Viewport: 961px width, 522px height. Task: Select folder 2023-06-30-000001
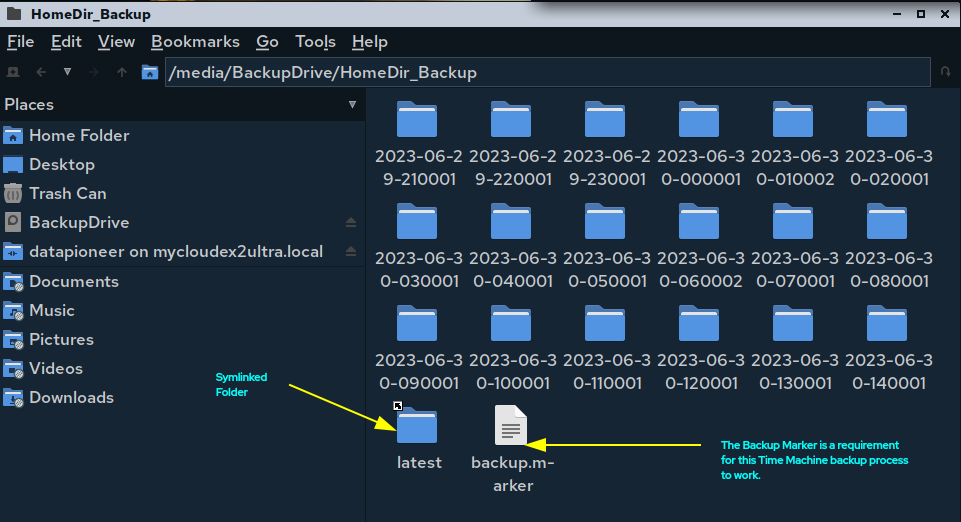(x=700, y=144)
